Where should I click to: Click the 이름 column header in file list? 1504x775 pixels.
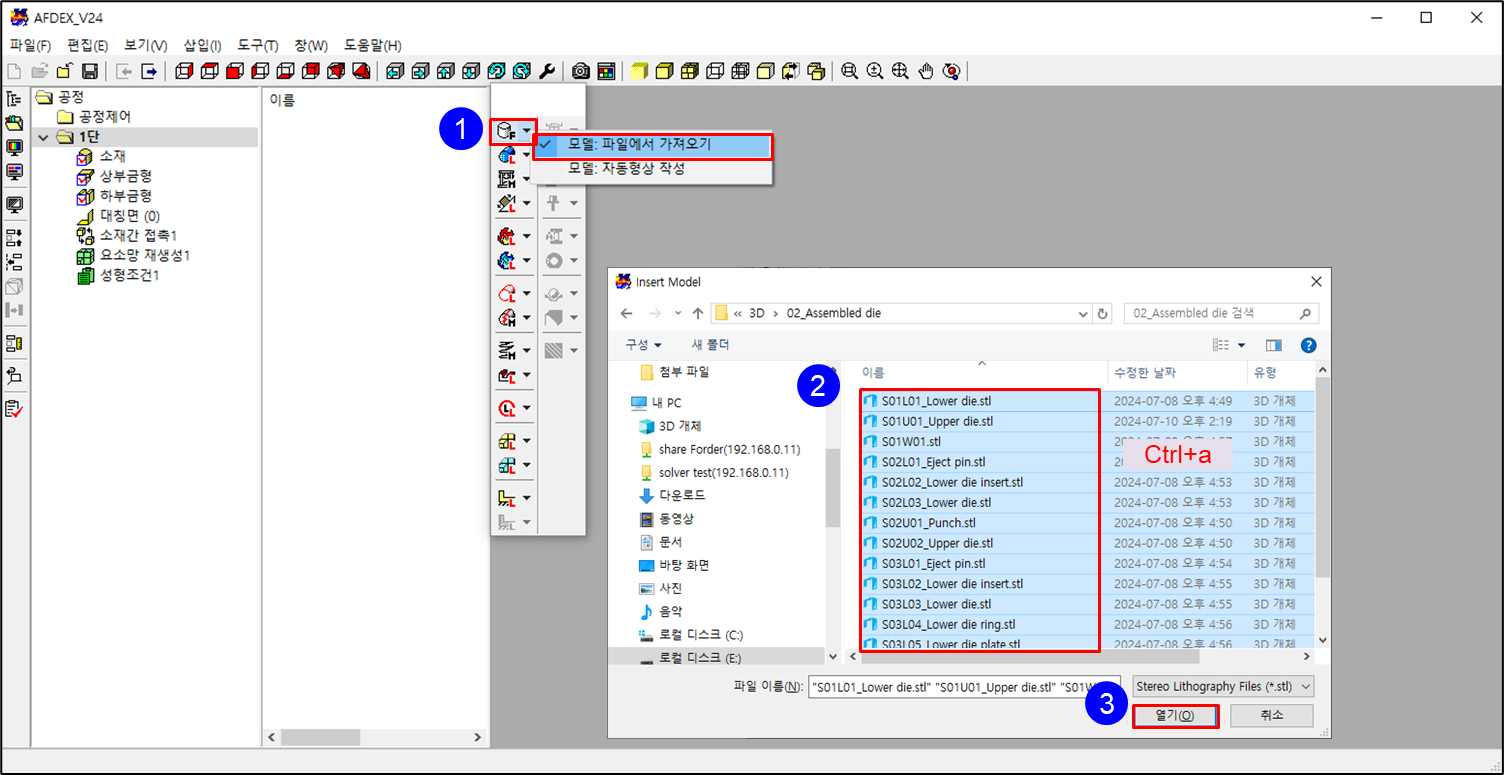tap(874, 372)
